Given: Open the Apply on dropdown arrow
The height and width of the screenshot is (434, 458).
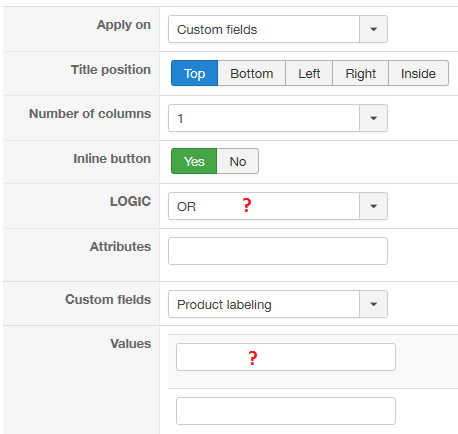Looking at the screenshot, I should coord(373,29).
